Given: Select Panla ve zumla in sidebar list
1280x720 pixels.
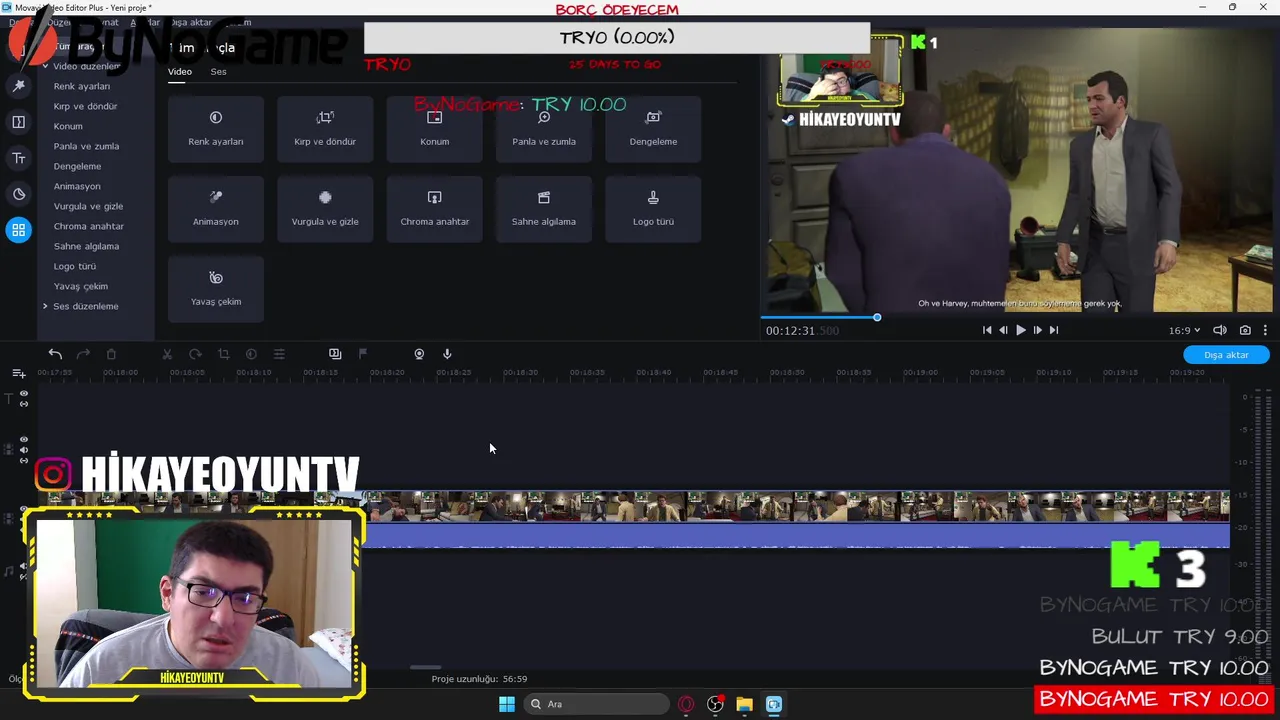Looking at the screenshot, I should click(x=86, y=146).
